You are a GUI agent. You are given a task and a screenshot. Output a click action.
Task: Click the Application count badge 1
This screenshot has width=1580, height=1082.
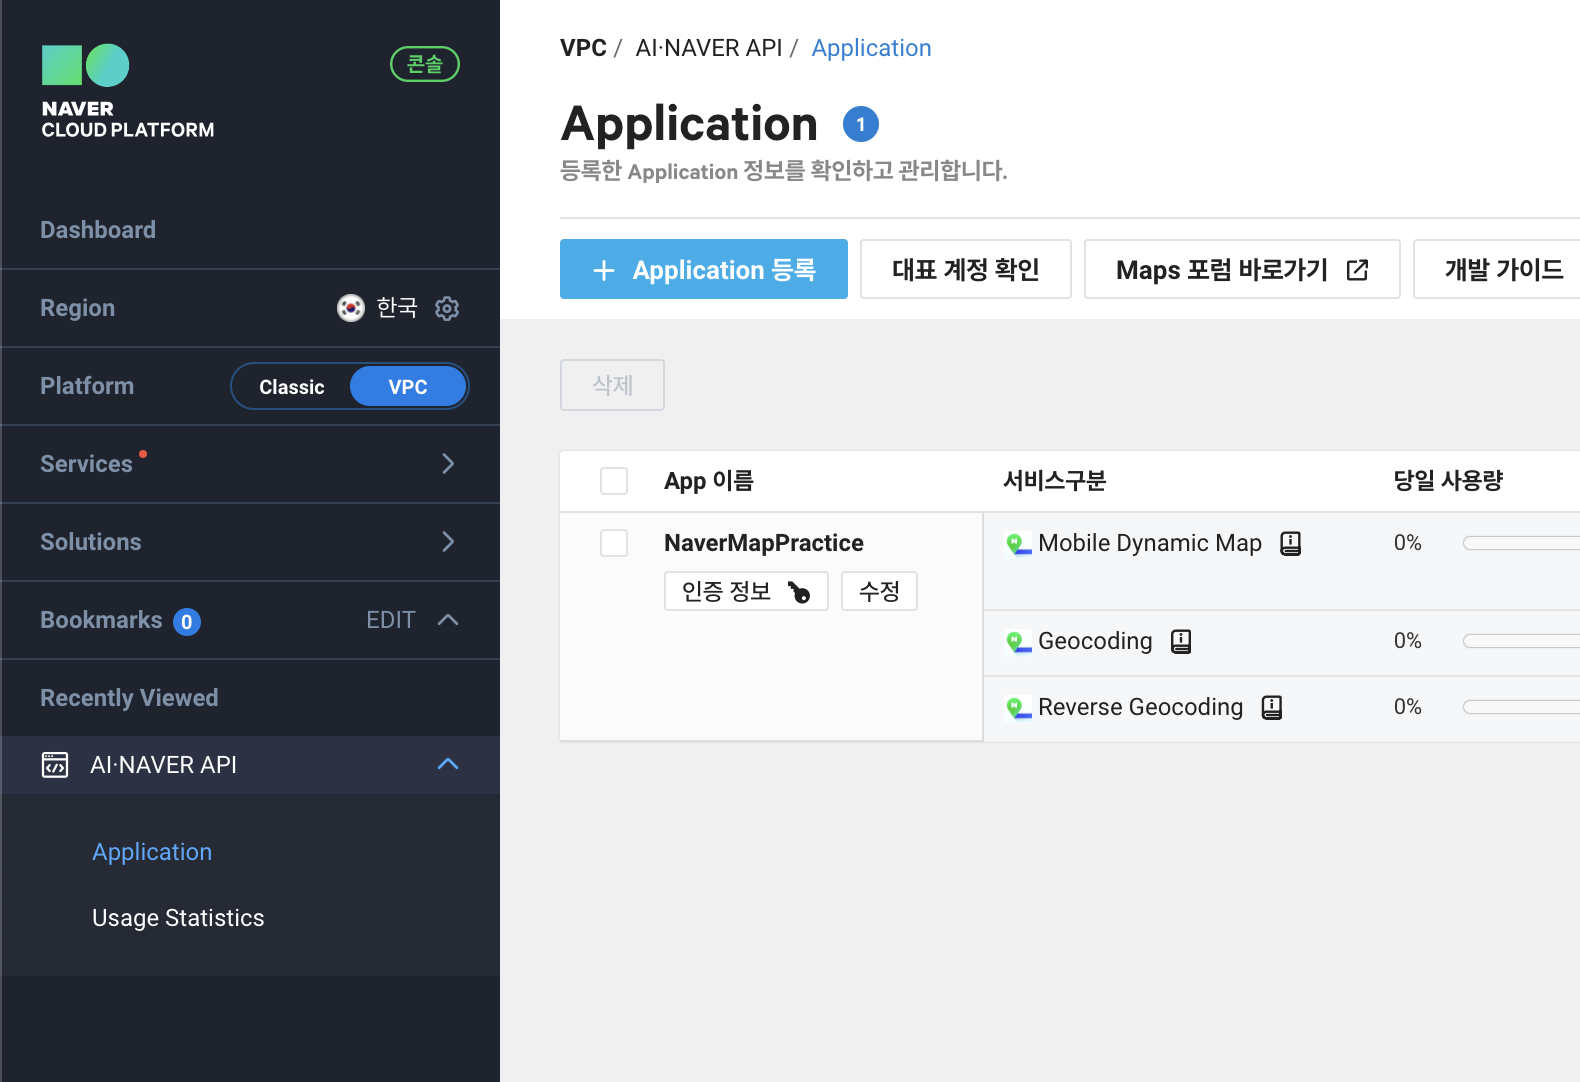pyautogui.click(x=861, y=125)
